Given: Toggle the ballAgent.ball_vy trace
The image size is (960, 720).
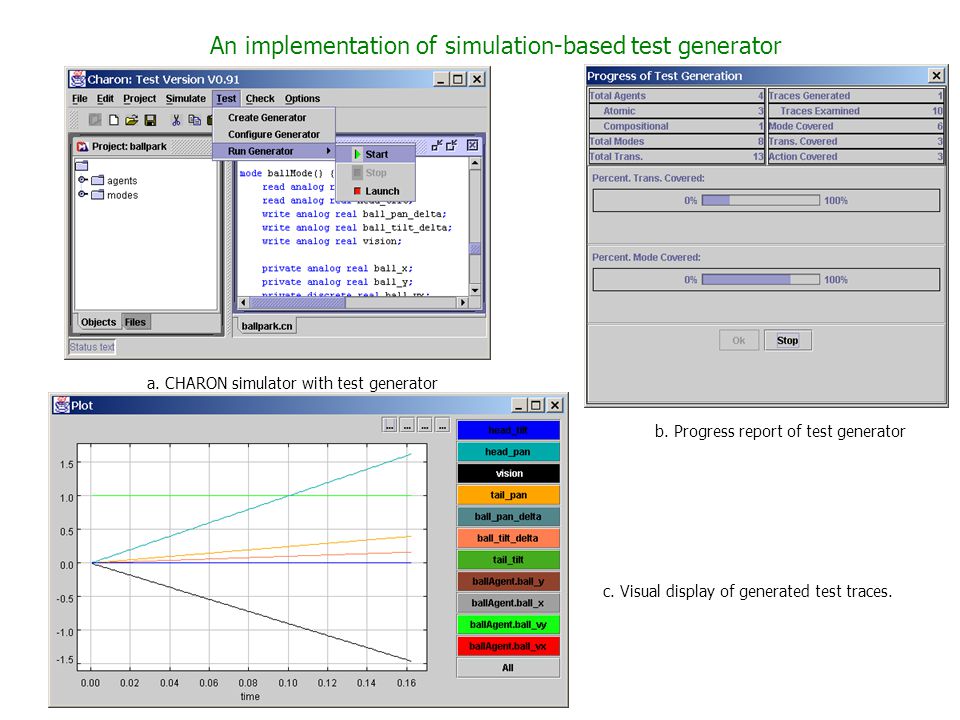Looking at the screenshot, I should [508, 624].
